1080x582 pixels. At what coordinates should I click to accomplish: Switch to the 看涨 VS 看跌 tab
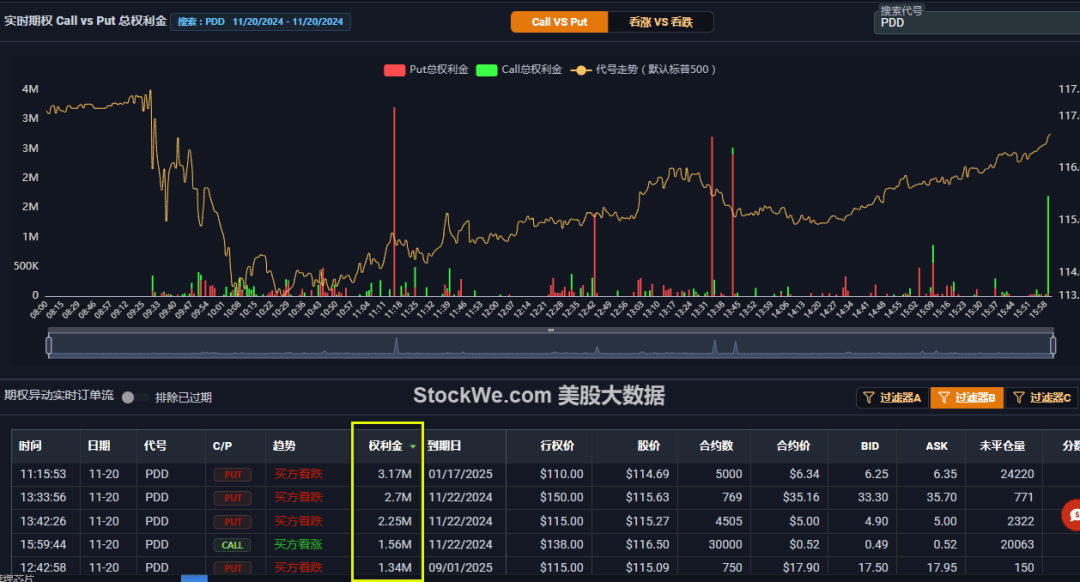coord(661,22)
